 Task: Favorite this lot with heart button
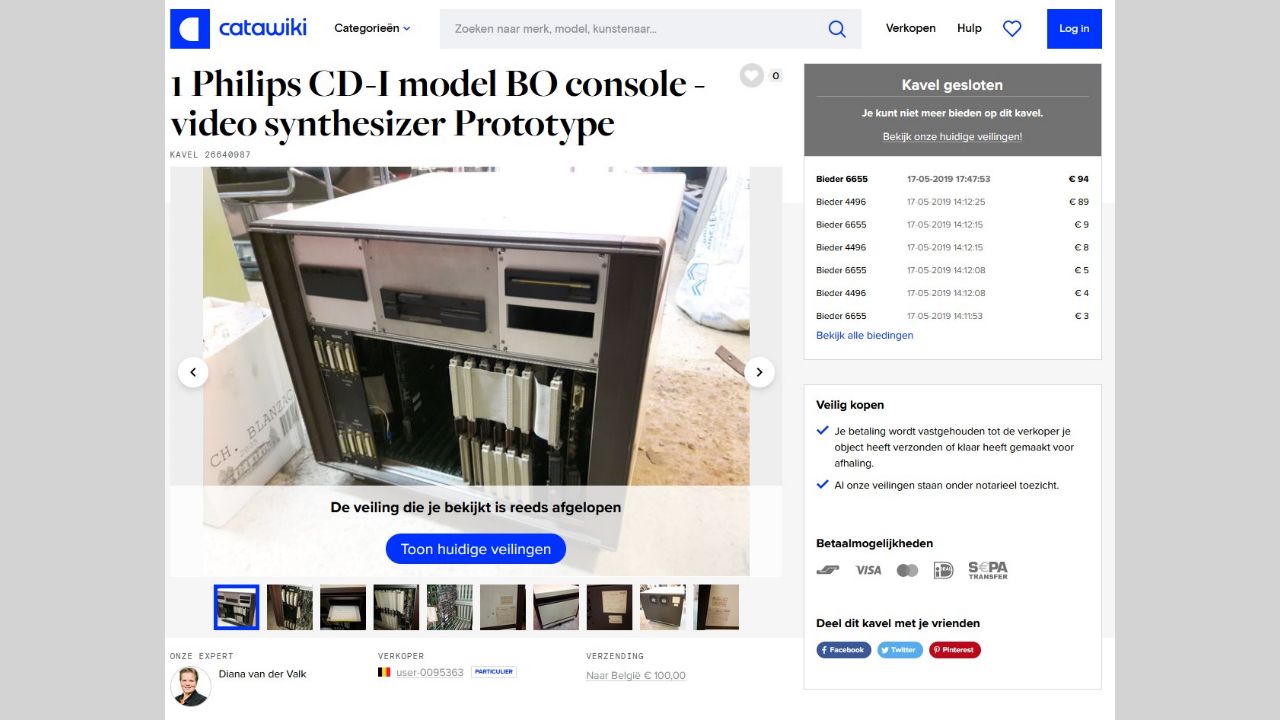(x=752, y=75)
